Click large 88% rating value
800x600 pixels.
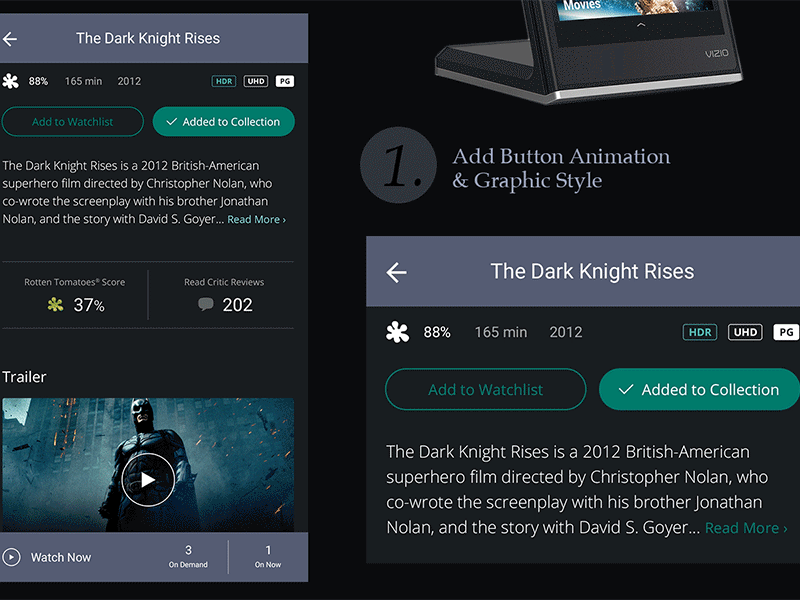tap(437, 332)
